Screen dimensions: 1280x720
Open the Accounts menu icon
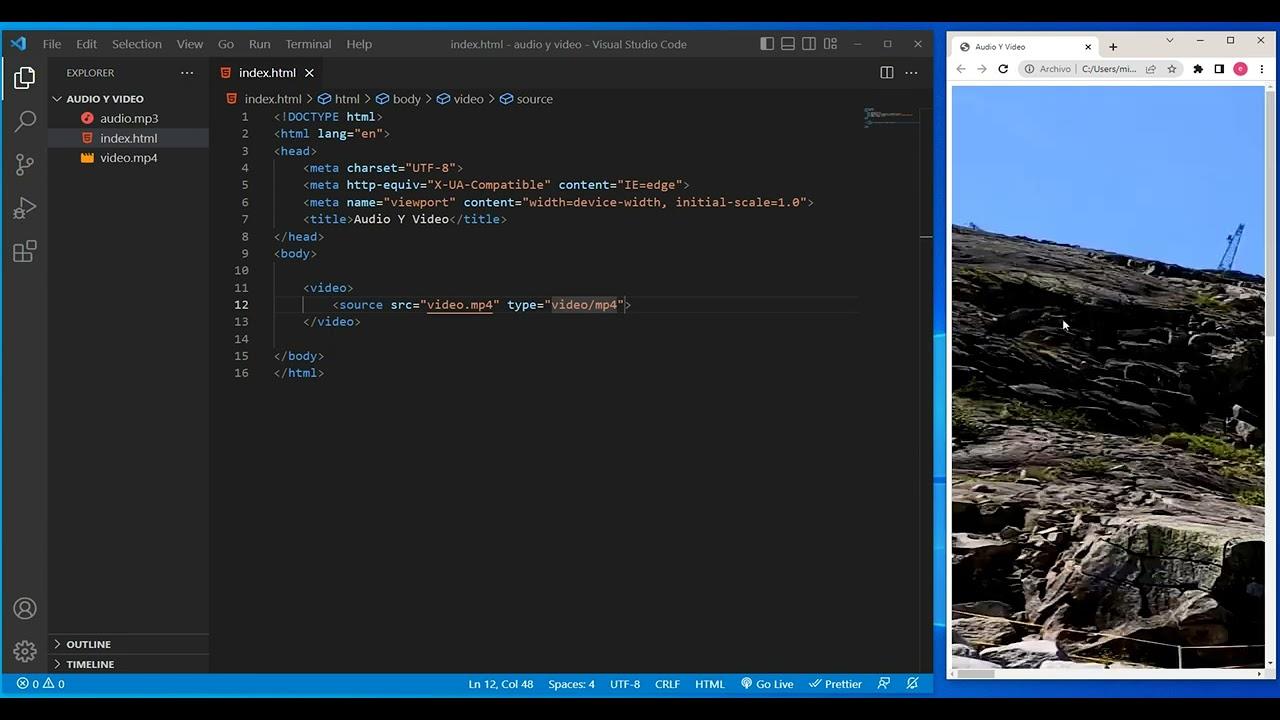[x=25, y=609]
